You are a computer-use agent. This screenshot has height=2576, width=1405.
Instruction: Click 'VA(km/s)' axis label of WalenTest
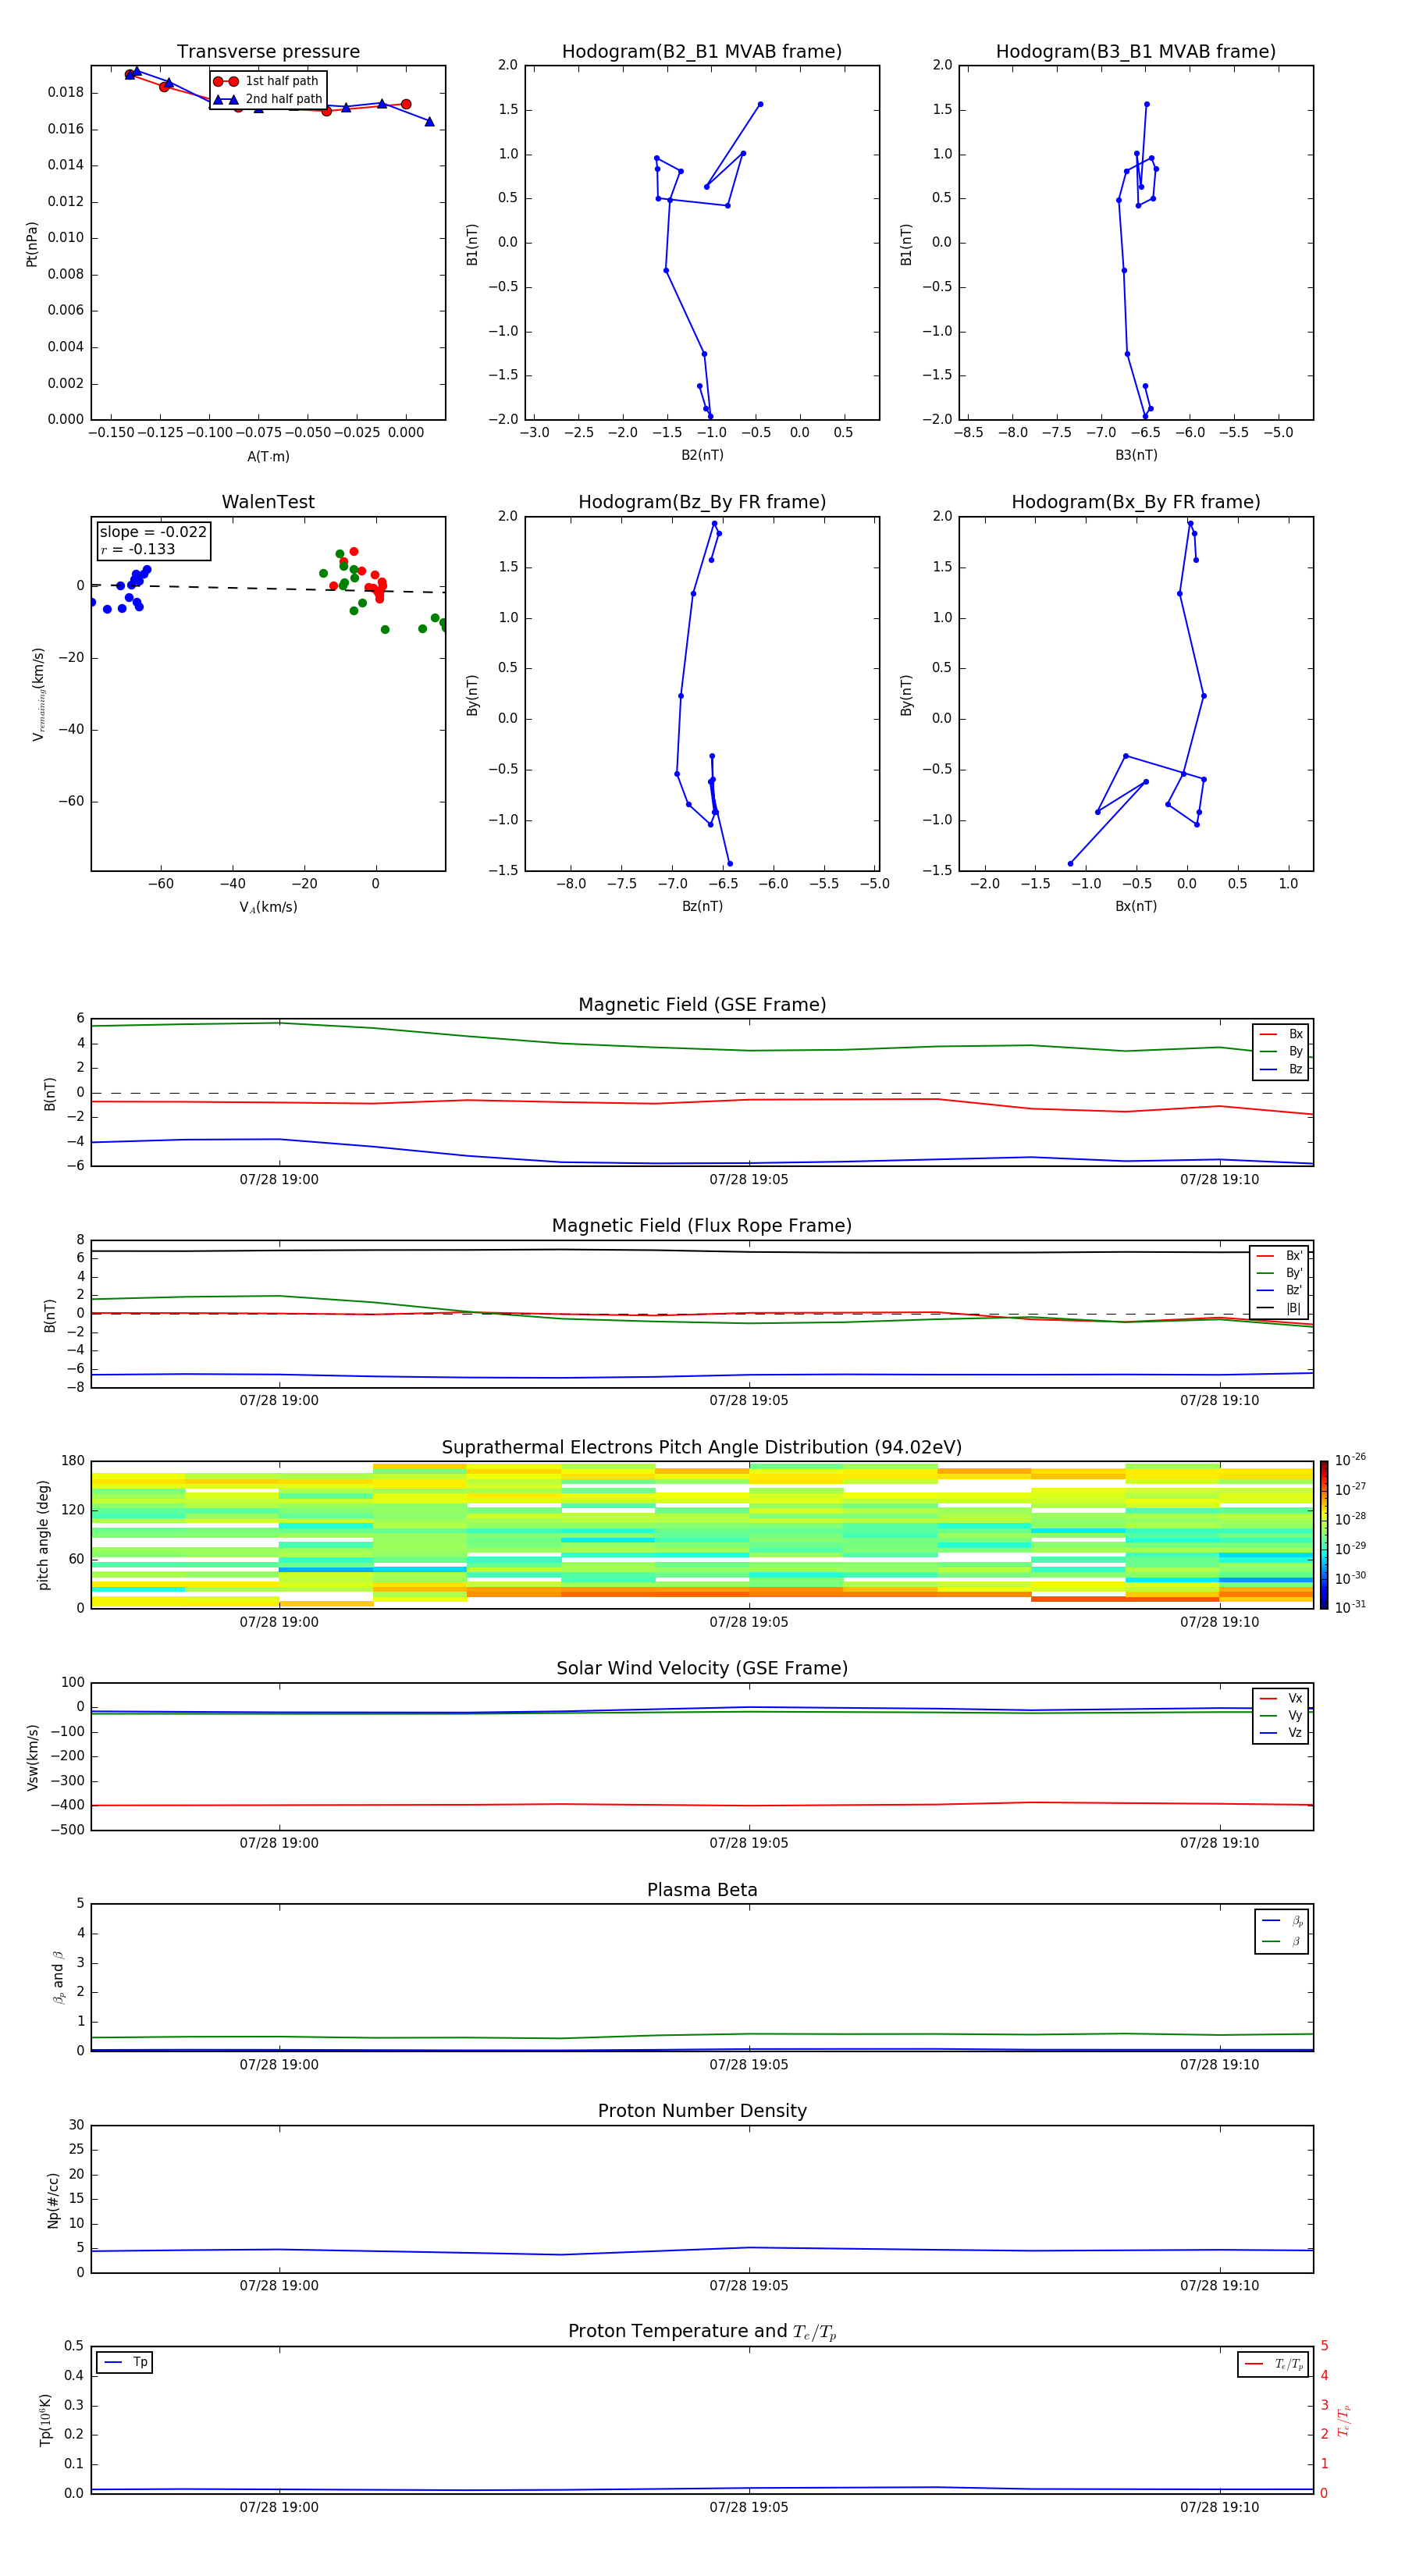click(268, 907)
